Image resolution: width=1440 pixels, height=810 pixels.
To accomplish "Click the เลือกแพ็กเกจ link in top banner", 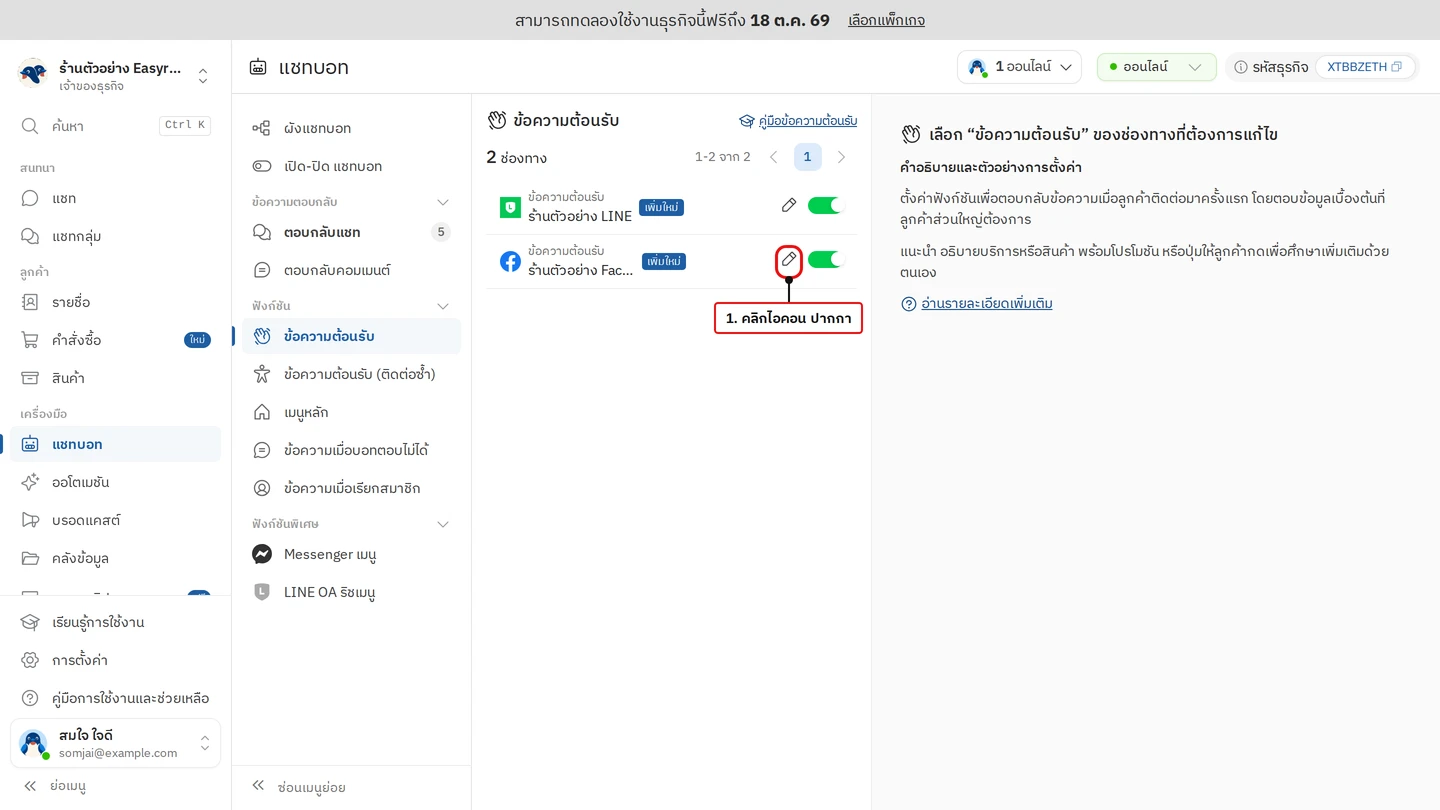I will tap(886, 20).
